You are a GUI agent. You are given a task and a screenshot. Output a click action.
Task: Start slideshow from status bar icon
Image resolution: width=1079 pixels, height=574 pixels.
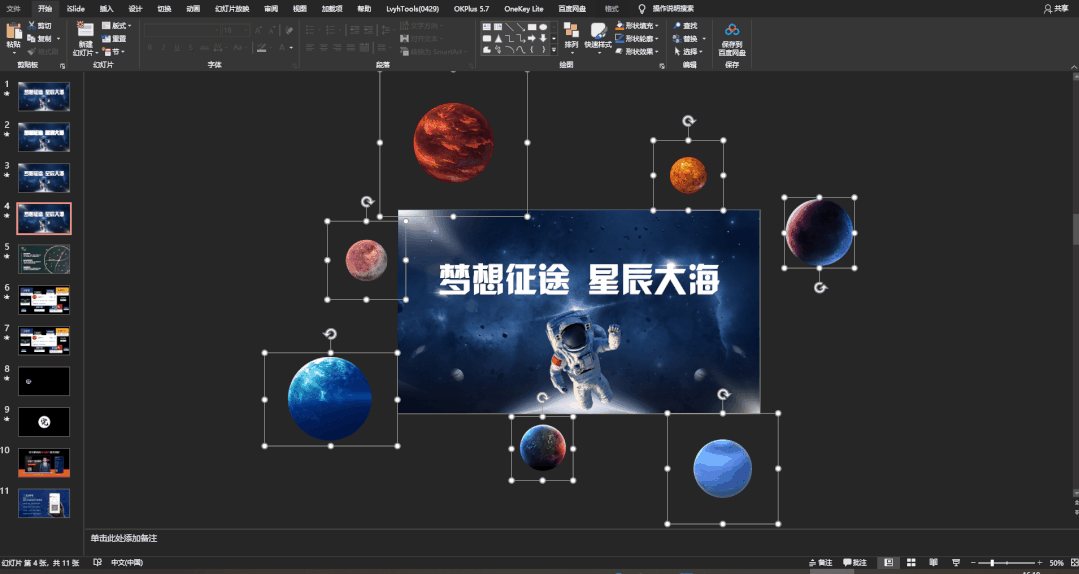pos(957,563)
